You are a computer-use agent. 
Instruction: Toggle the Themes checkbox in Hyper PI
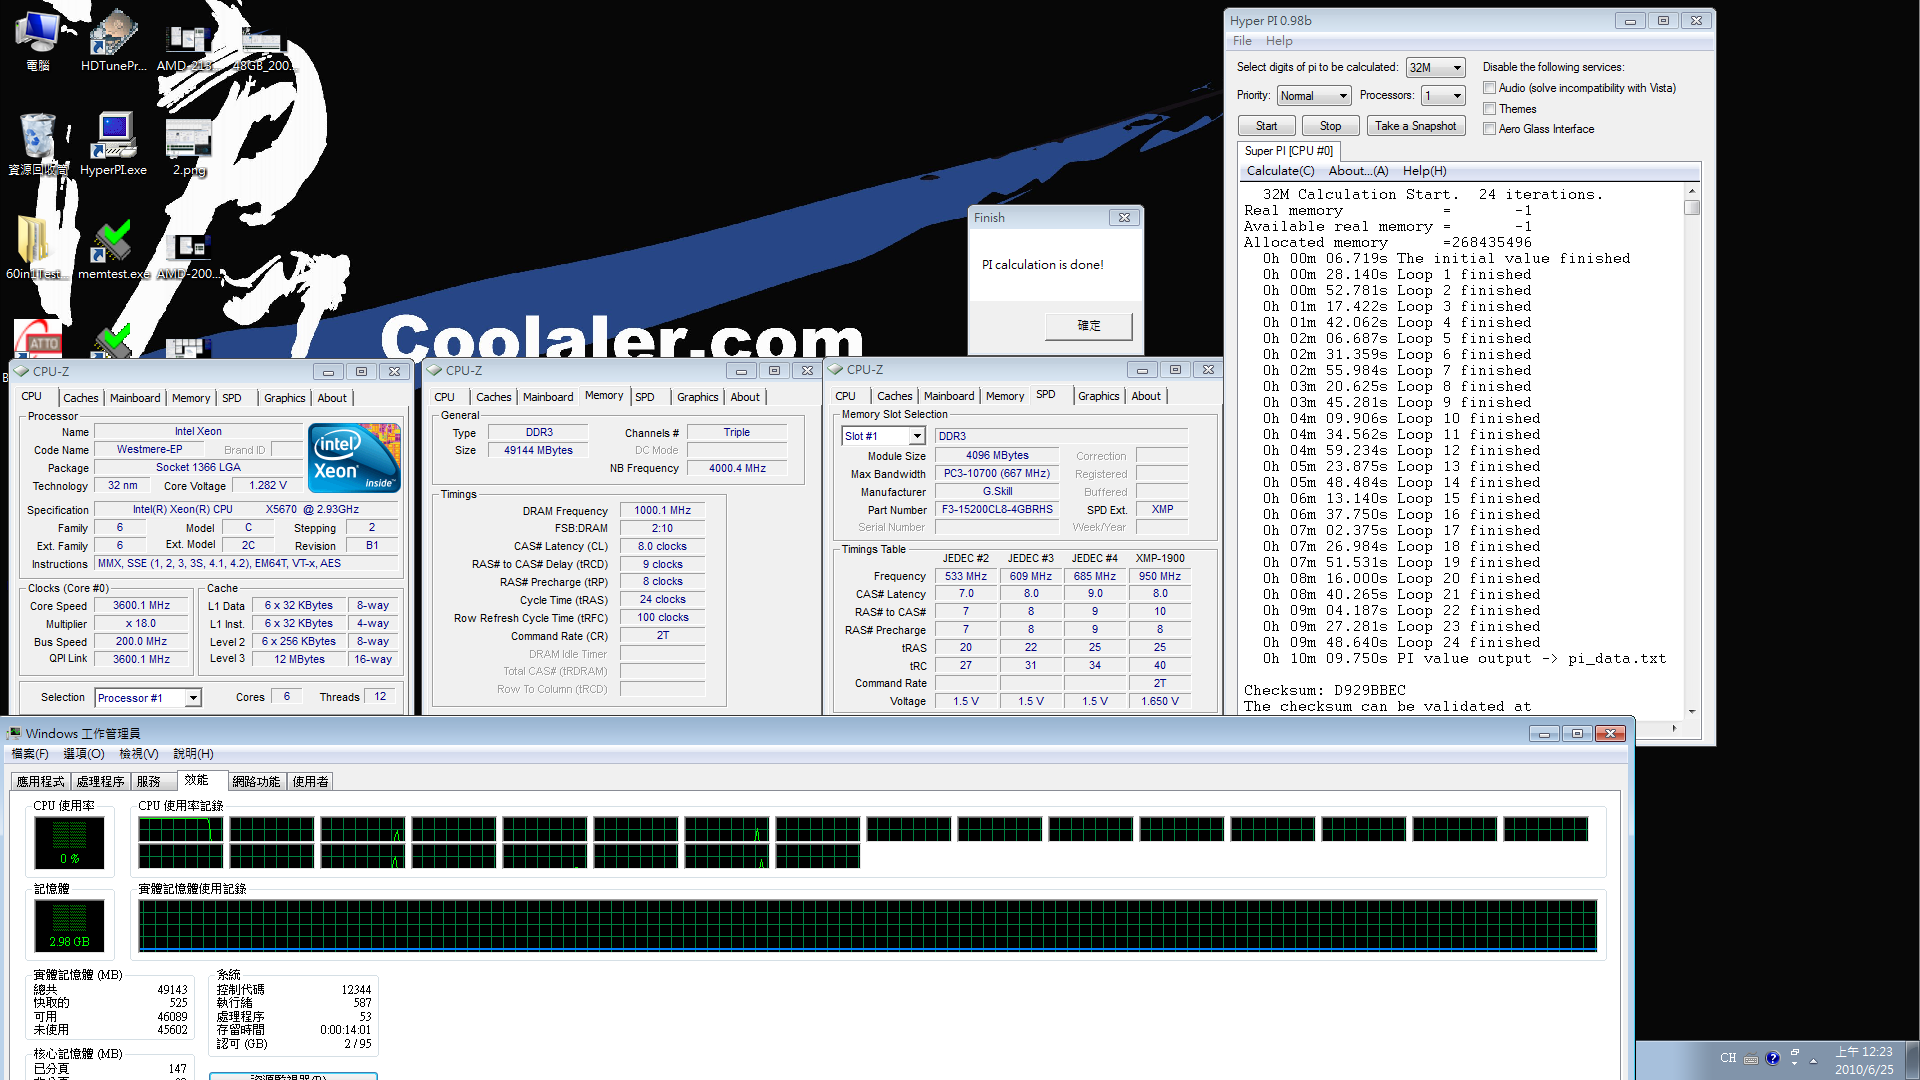click(x=1490, y=108)
